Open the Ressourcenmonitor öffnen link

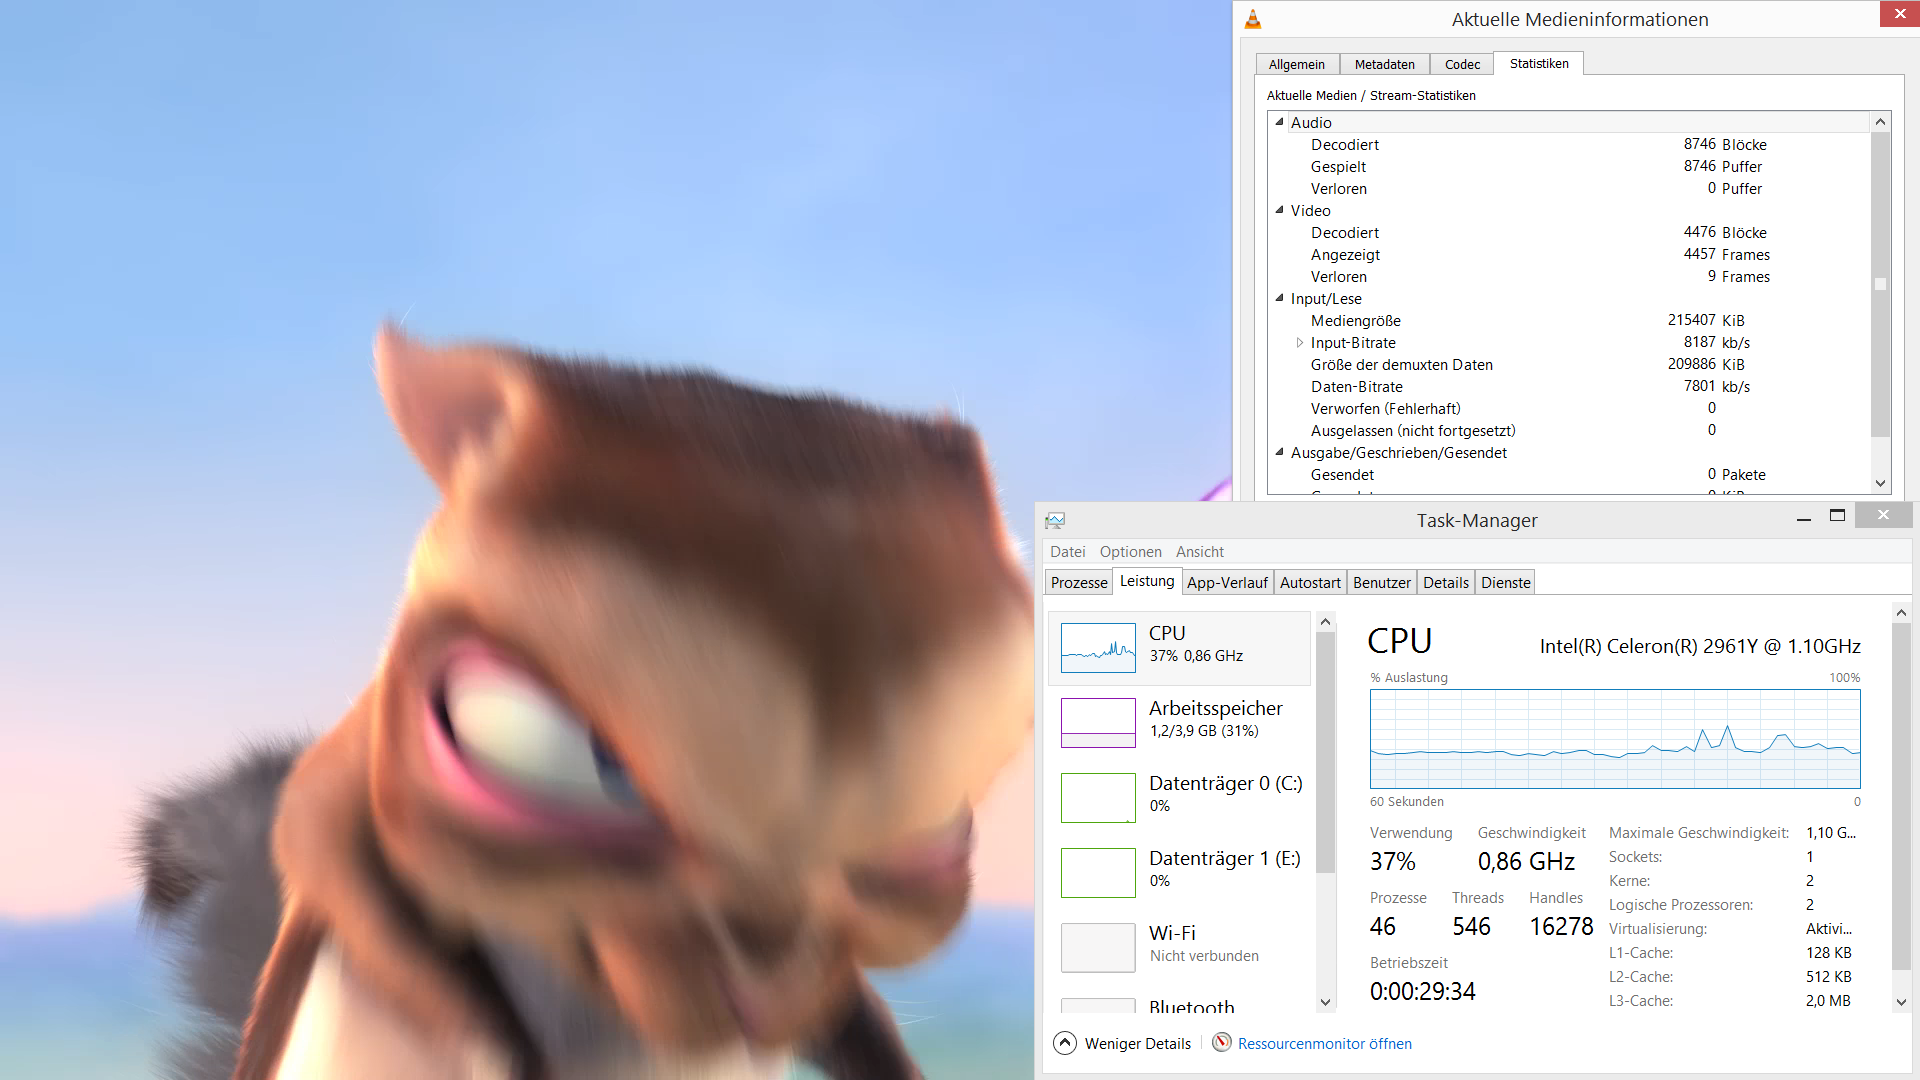pyautogui.click(x=1325, y=1043)
